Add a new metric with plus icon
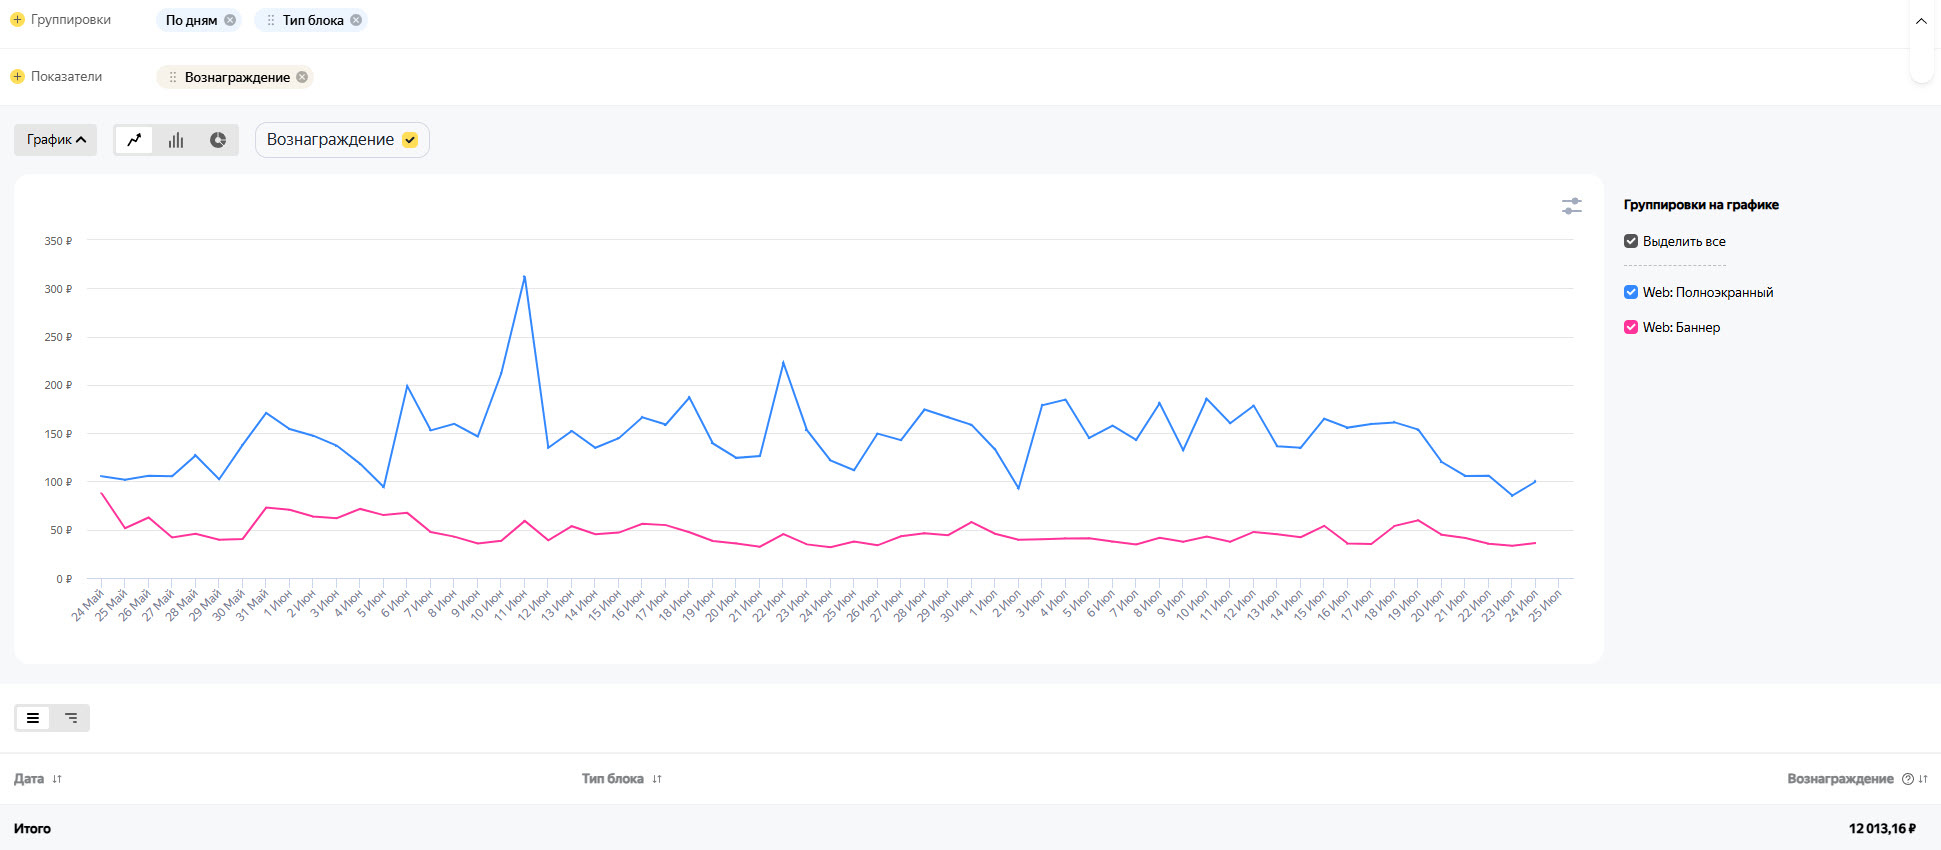The image size is (1941, 850). click(x=17, y=77)
